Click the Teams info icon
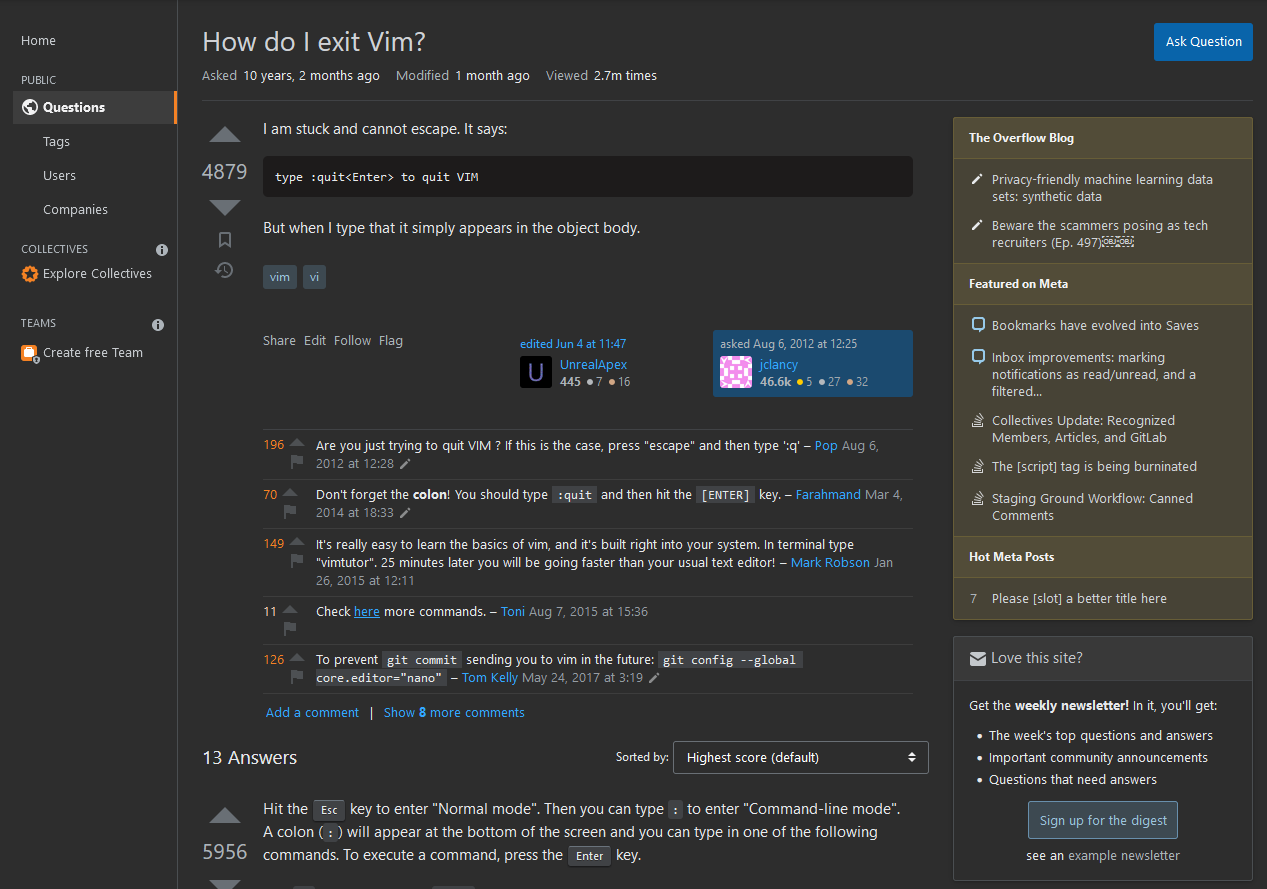Viewport: 1267px width, 889px height. point(158,325)
